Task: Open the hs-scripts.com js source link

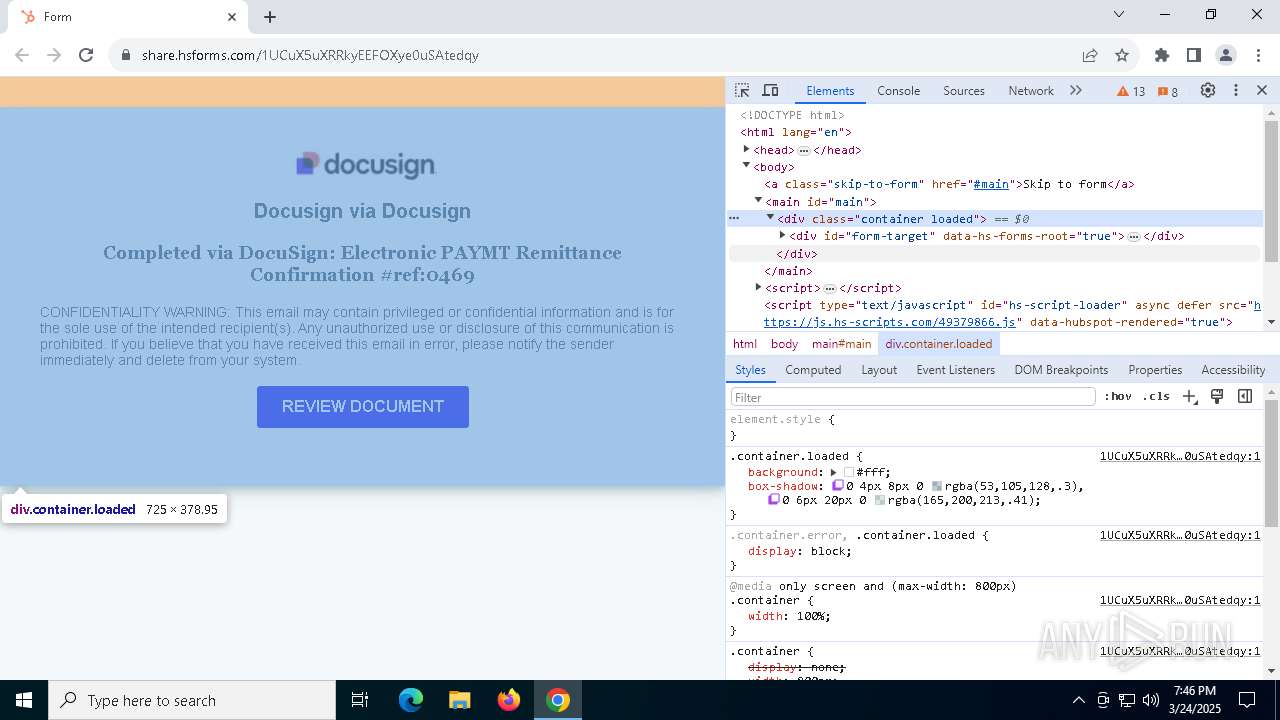Action: pyautogui.click(x=890, y=322)
